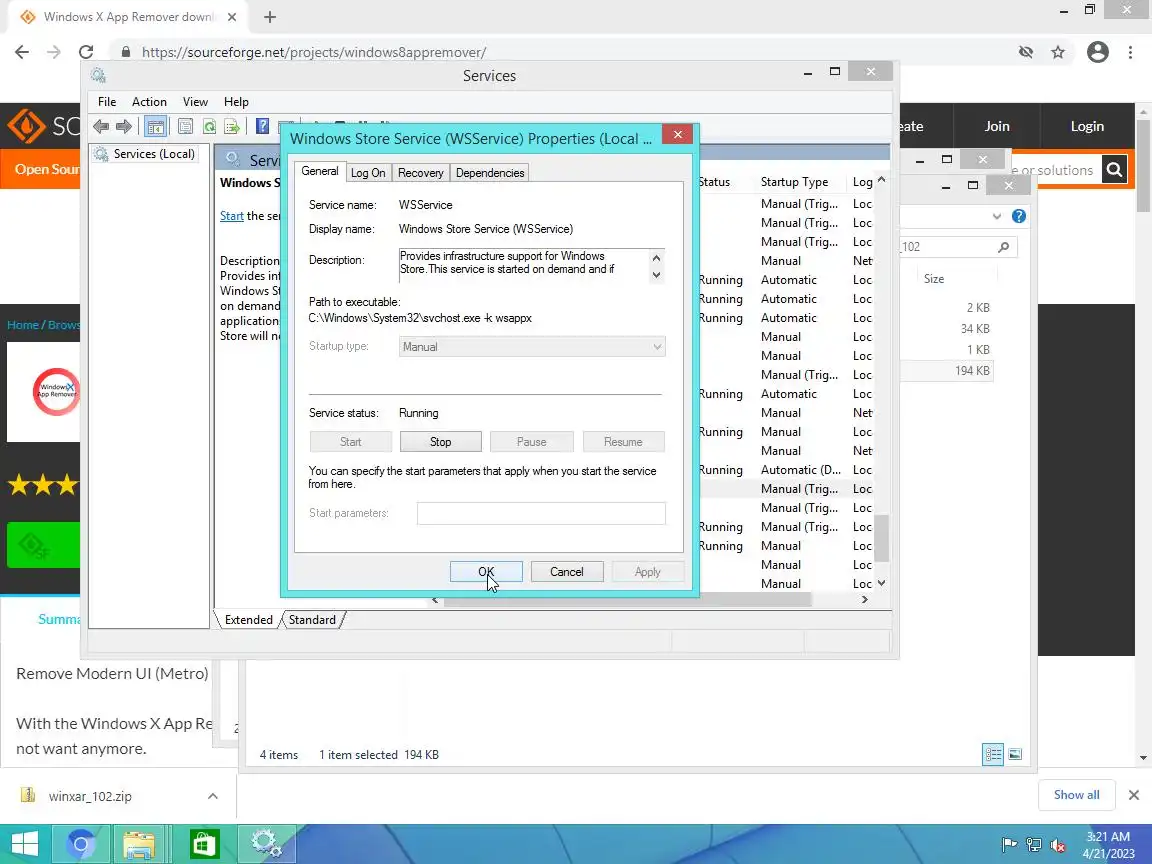Click the Startup Type column header

point(794,181)
